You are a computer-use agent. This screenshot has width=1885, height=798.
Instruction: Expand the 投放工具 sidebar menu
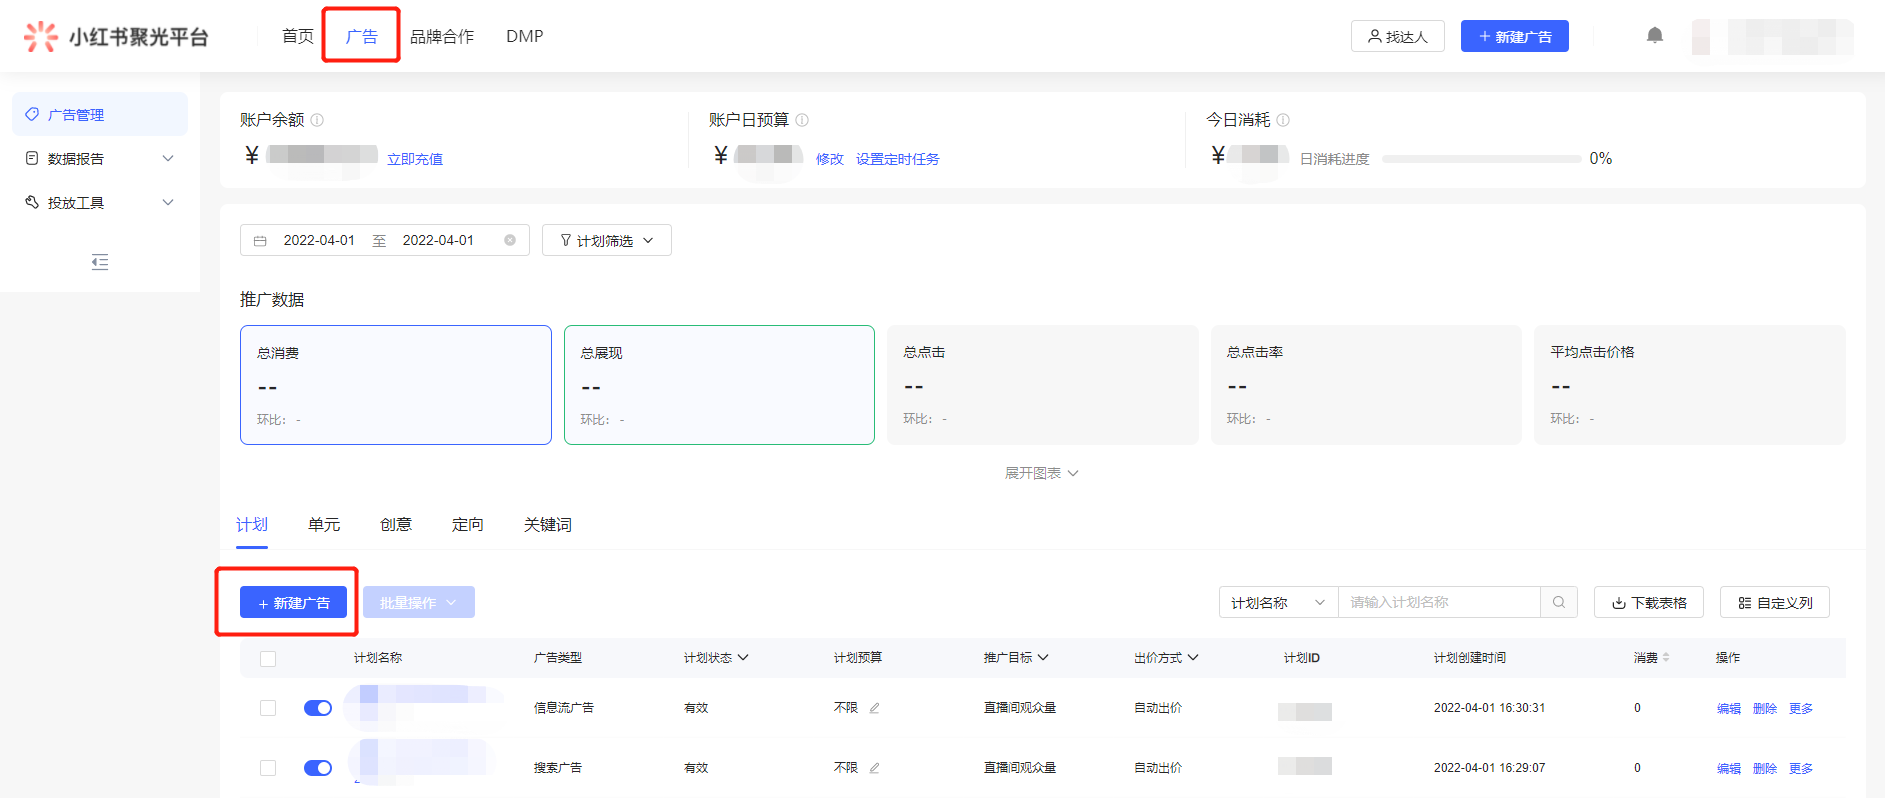point(100,203)
